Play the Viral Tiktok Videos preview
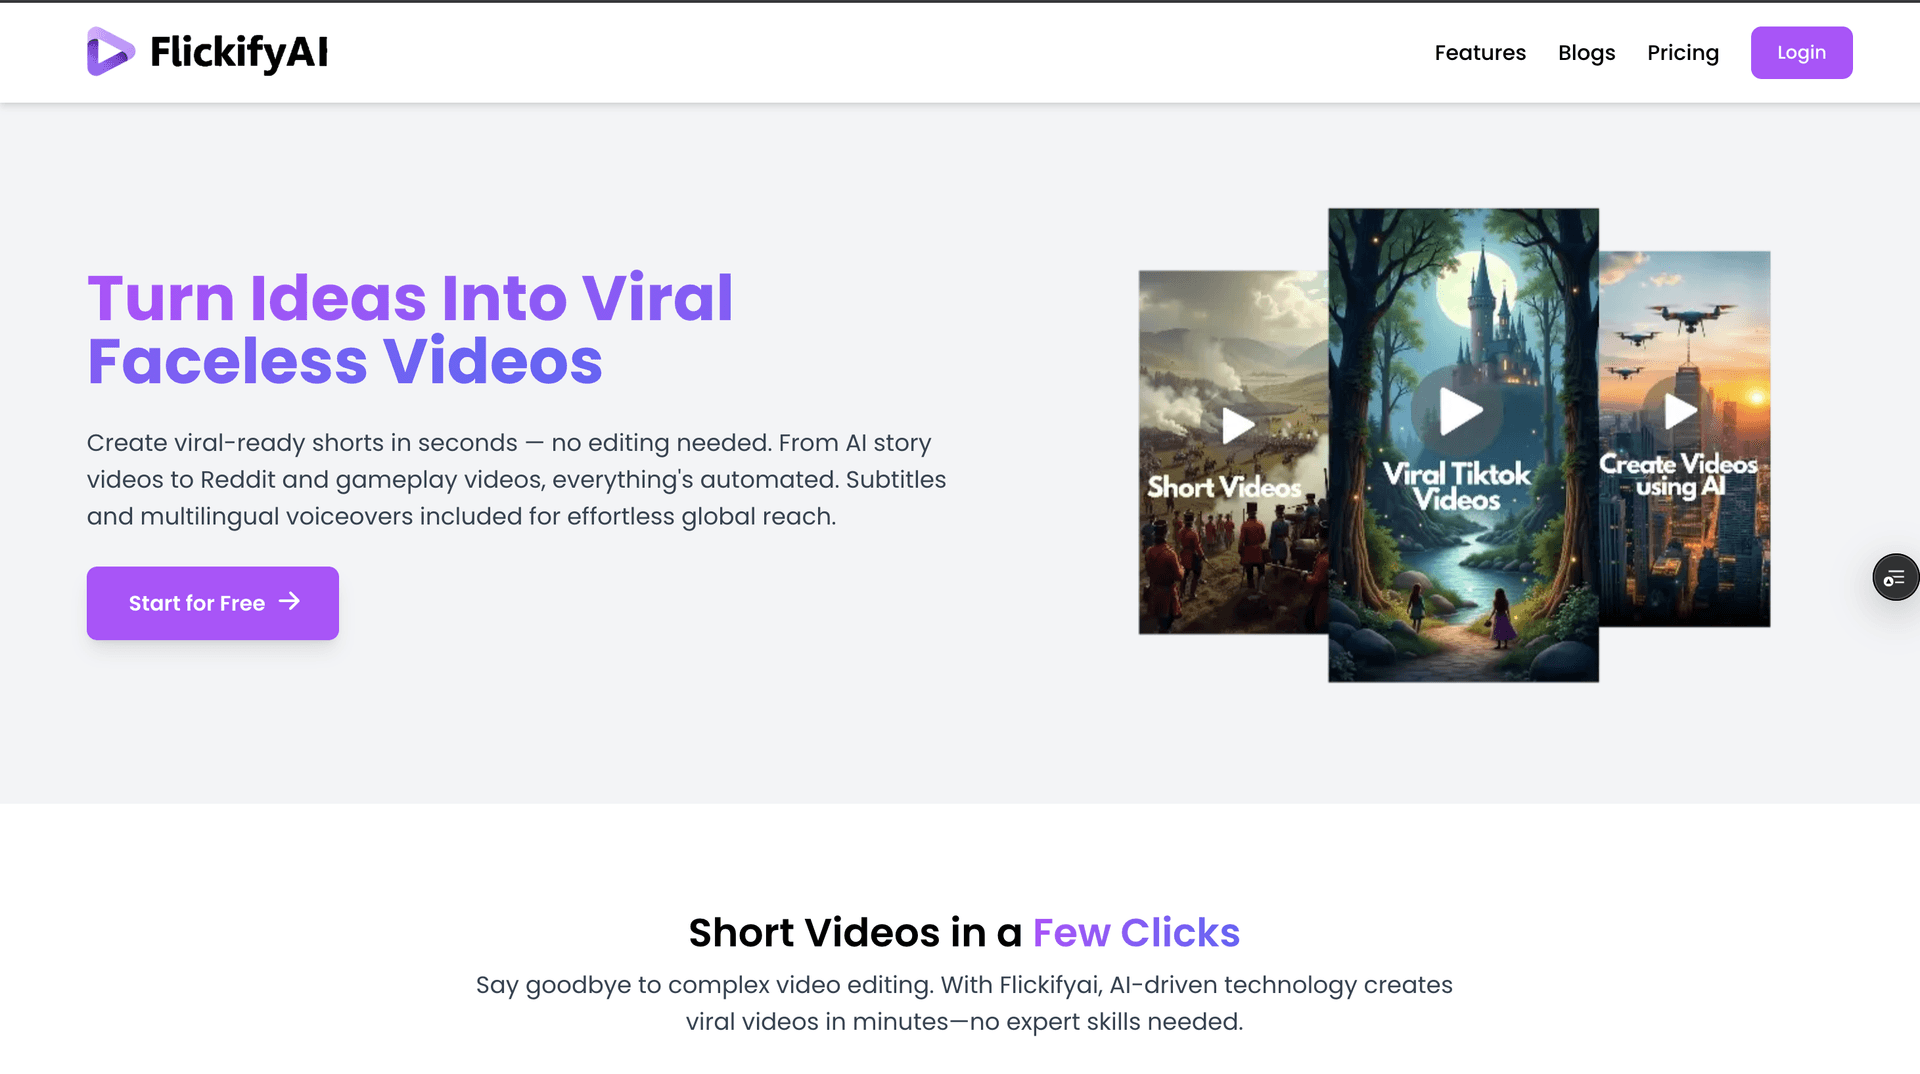 pos(1461,411)
